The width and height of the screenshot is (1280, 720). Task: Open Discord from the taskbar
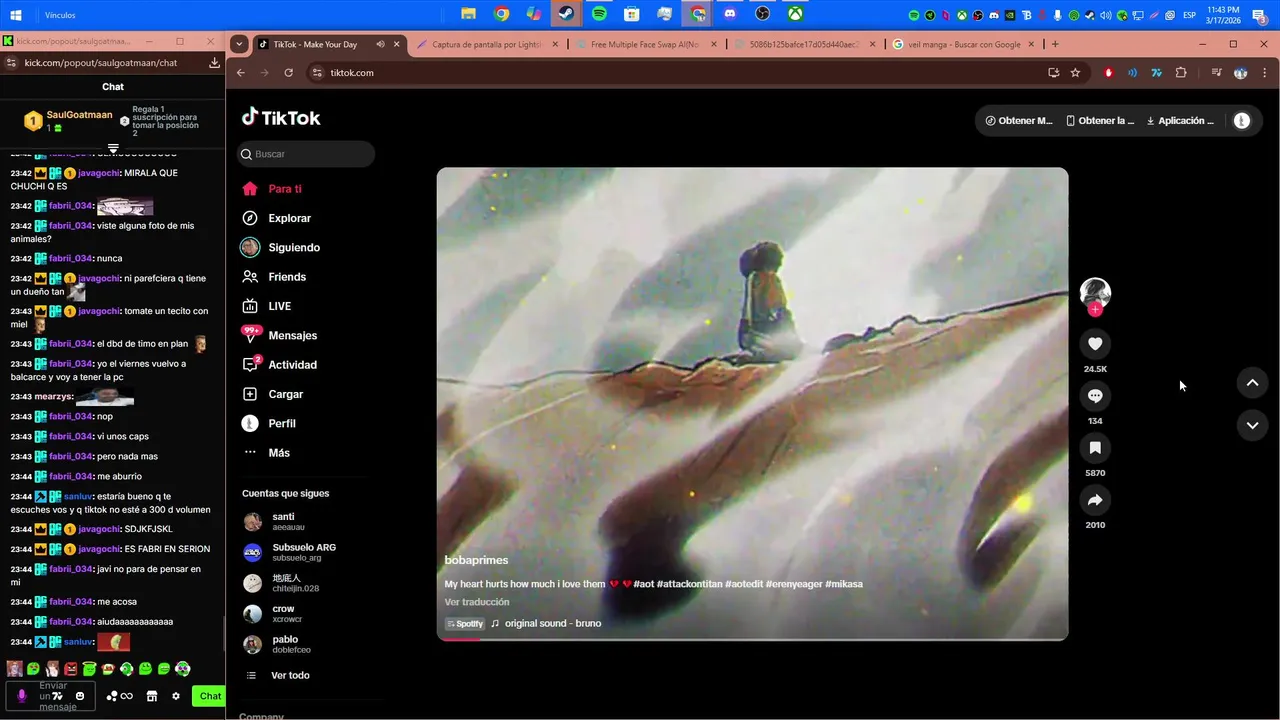point(730,14)
